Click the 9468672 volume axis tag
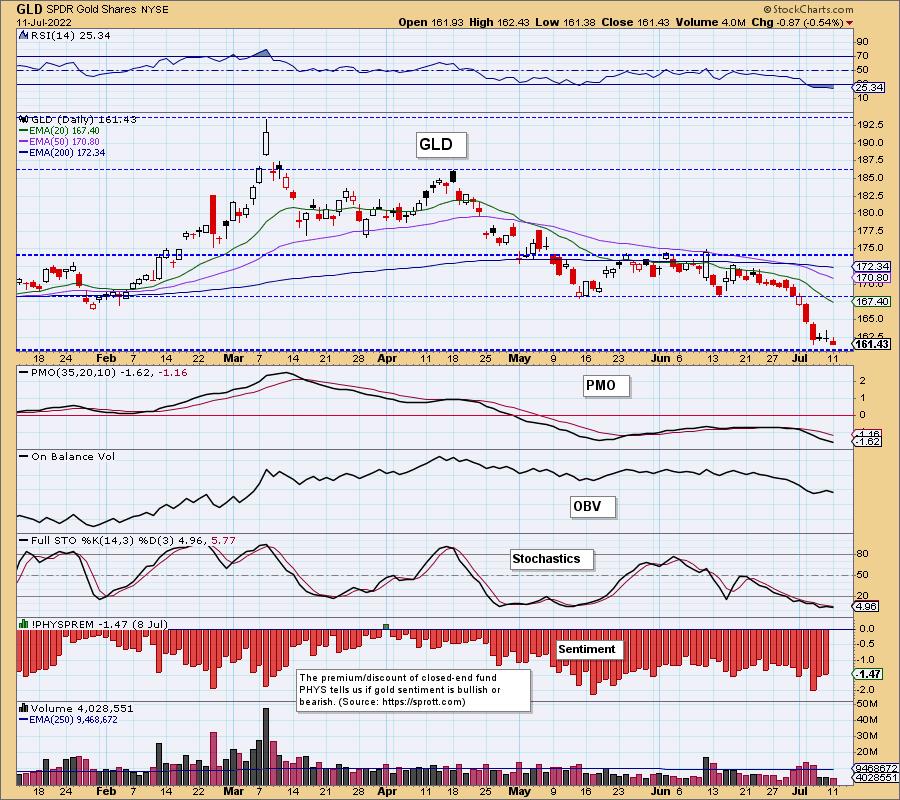Viewport: 900px width, 800px height. tap(875, 768)
